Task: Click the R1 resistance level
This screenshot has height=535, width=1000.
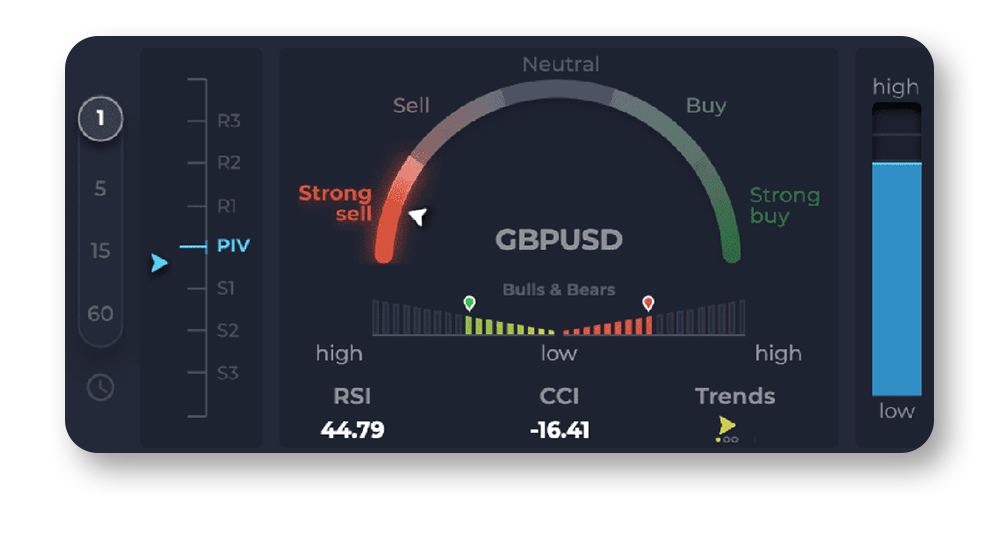Action: pos(228,206)
